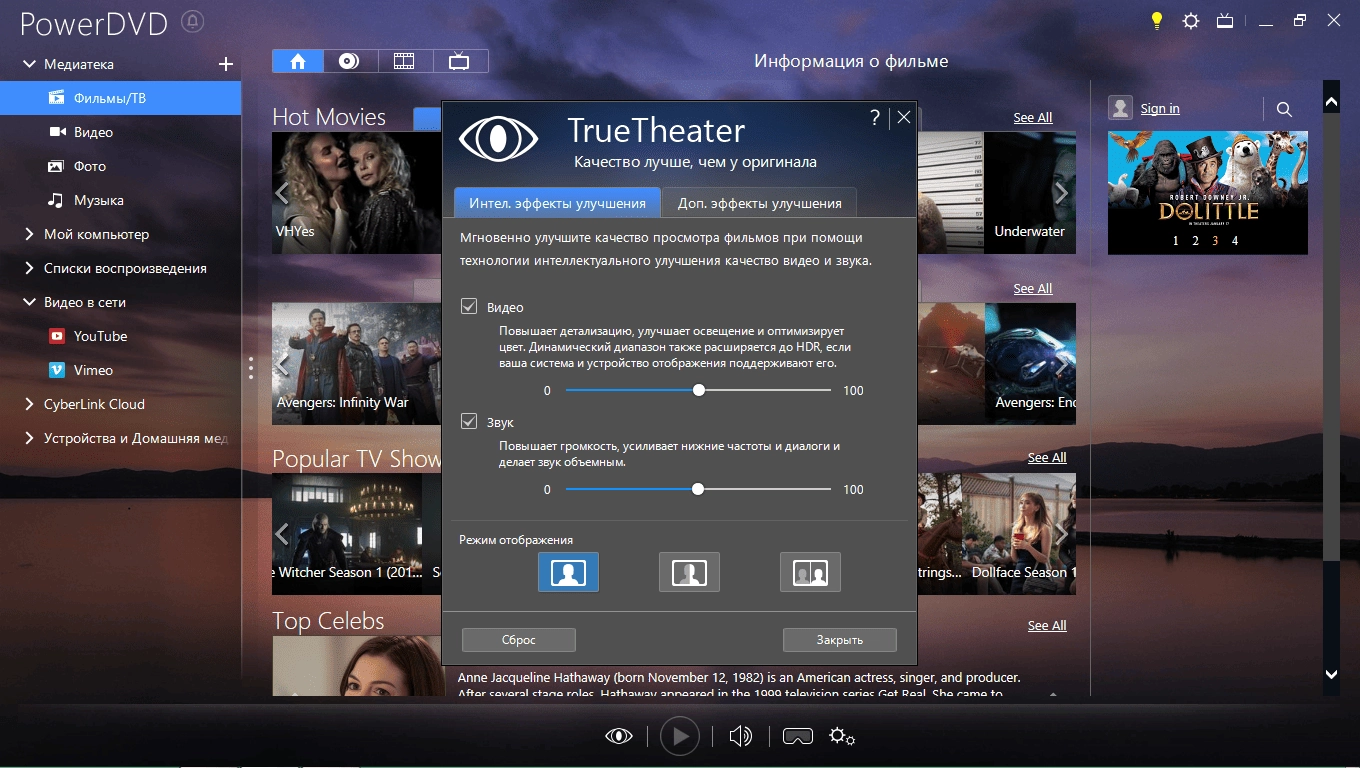Select banner page 2 indicator
The width and height of the screenshot is (1360, 768).
pyautogui.click(x=1195, y=240)
